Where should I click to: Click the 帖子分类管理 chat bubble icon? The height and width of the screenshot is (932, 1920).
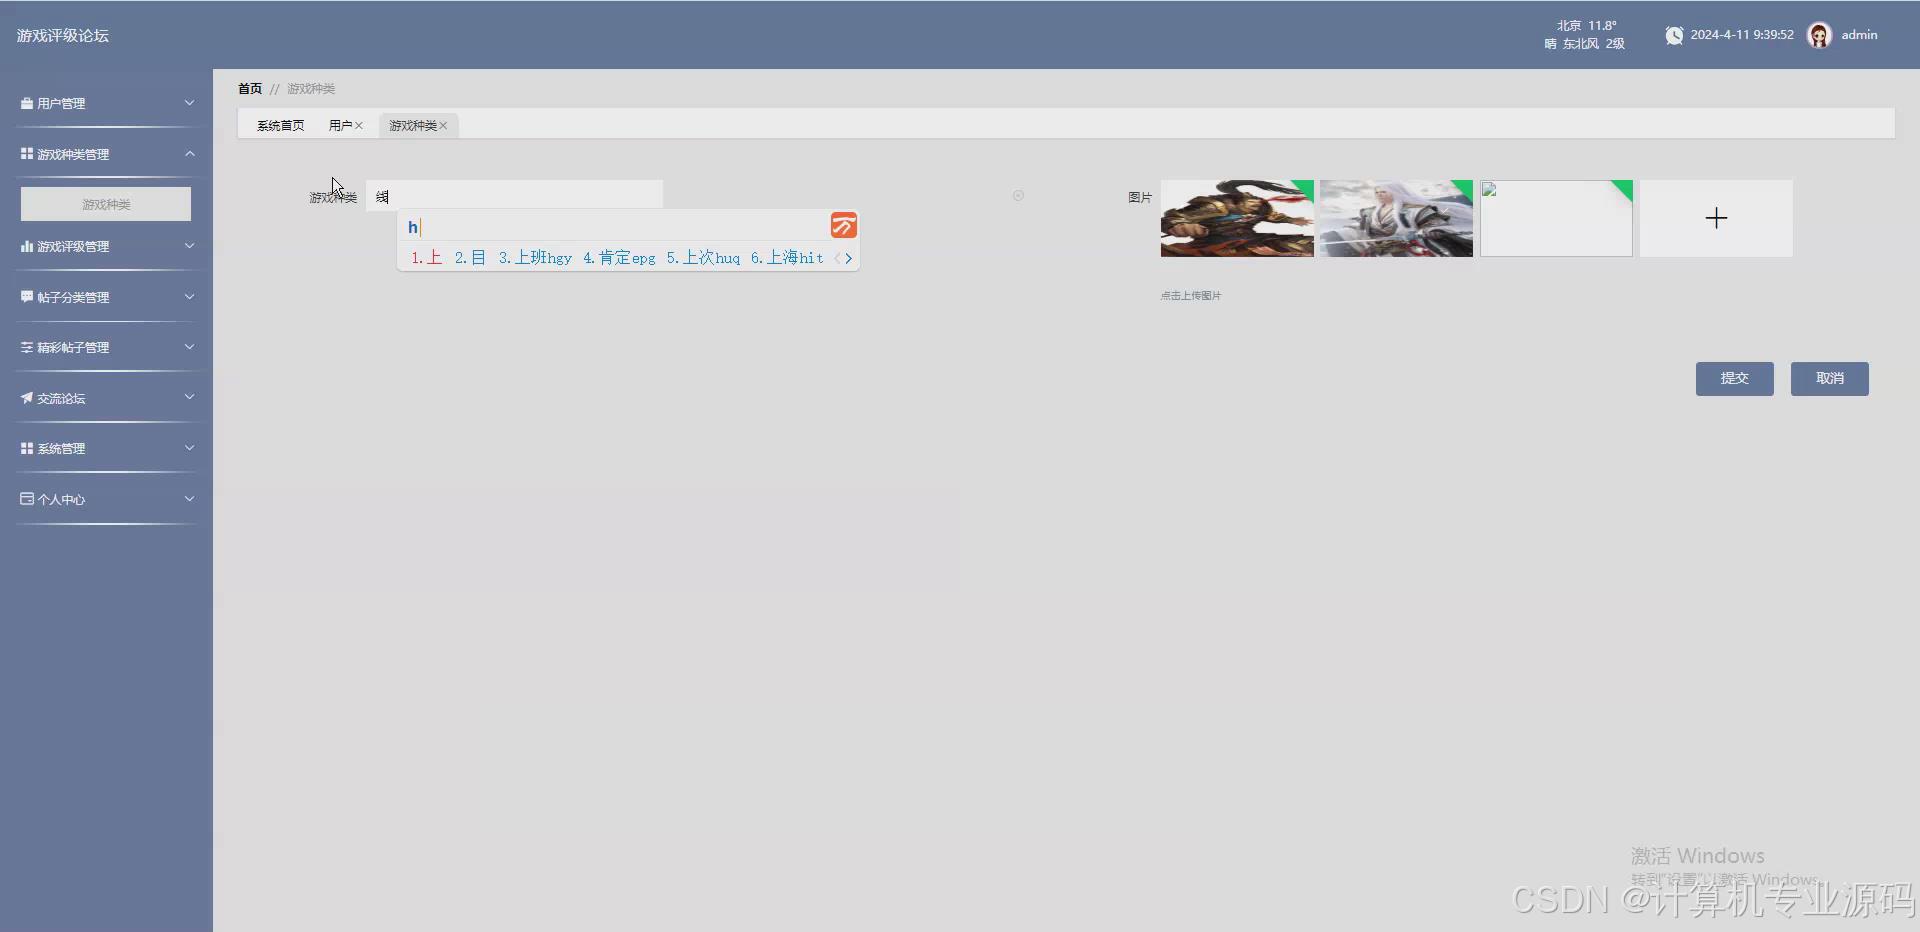(x=27, y=297)
